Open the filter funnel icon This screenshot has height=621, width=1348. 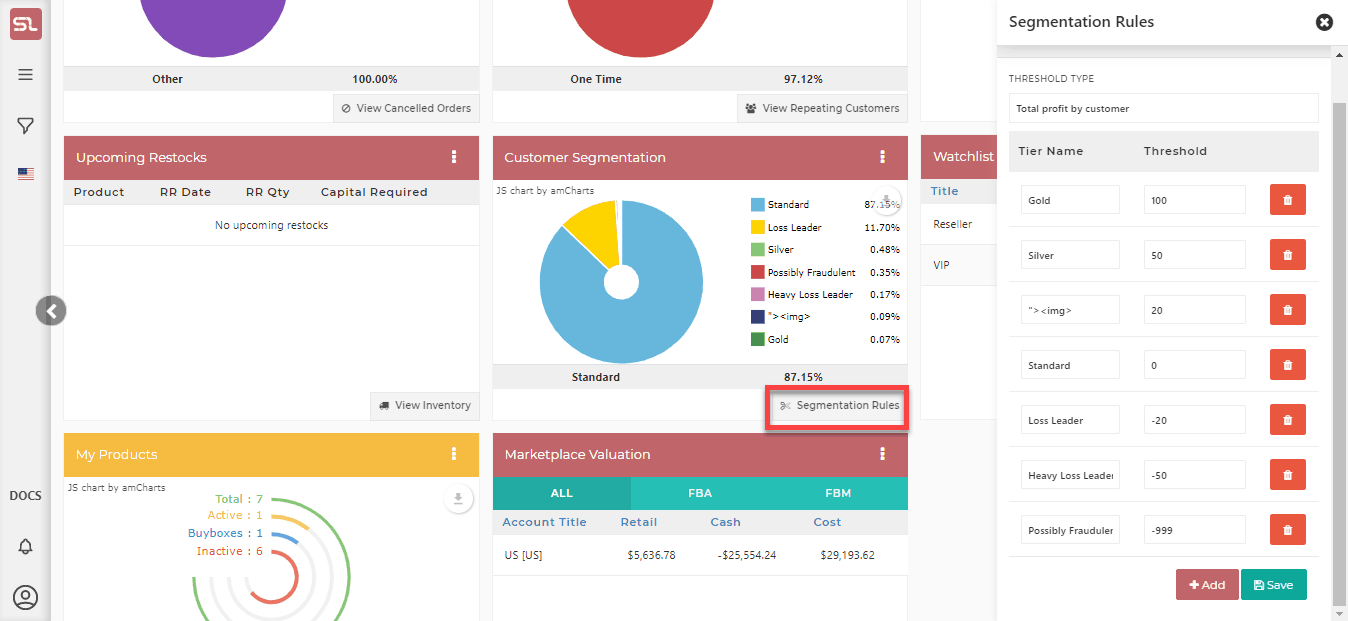click(x=26, y=126)
